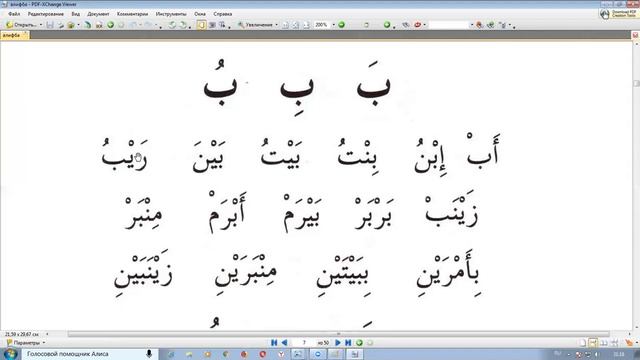Click the page number field showing 7
The height and width of the screenshot is (360, 640).
click(x=304, y=343)
